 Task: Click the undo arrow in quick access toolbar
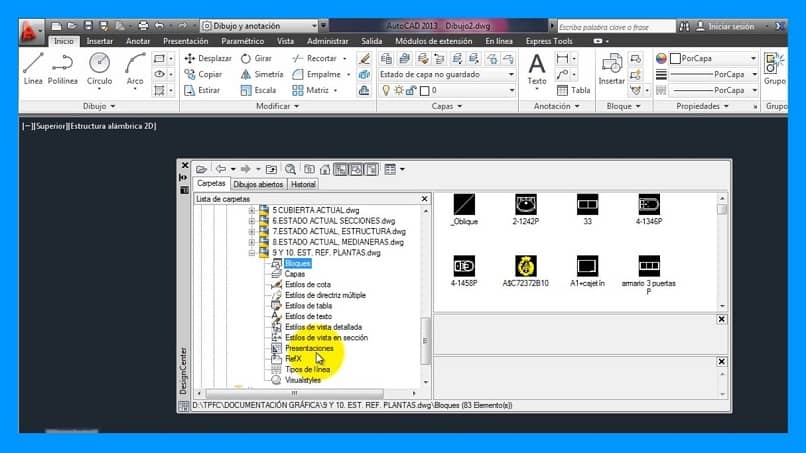159,26
